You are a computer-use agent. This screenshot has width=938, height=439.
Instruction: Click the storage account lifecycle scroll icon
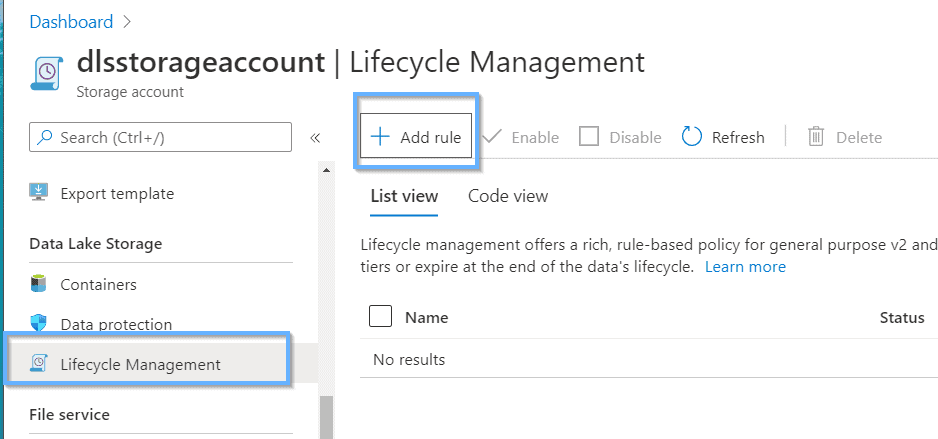point(47,74)
